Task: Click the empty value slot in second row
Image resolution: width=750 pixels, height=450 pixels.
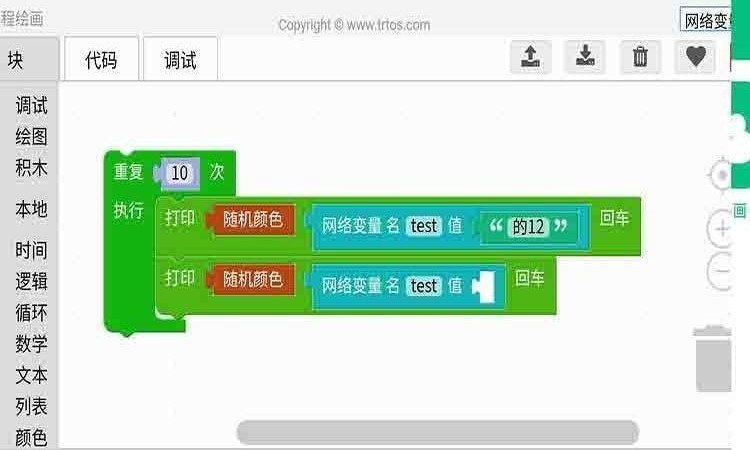Action: point(484,286)
